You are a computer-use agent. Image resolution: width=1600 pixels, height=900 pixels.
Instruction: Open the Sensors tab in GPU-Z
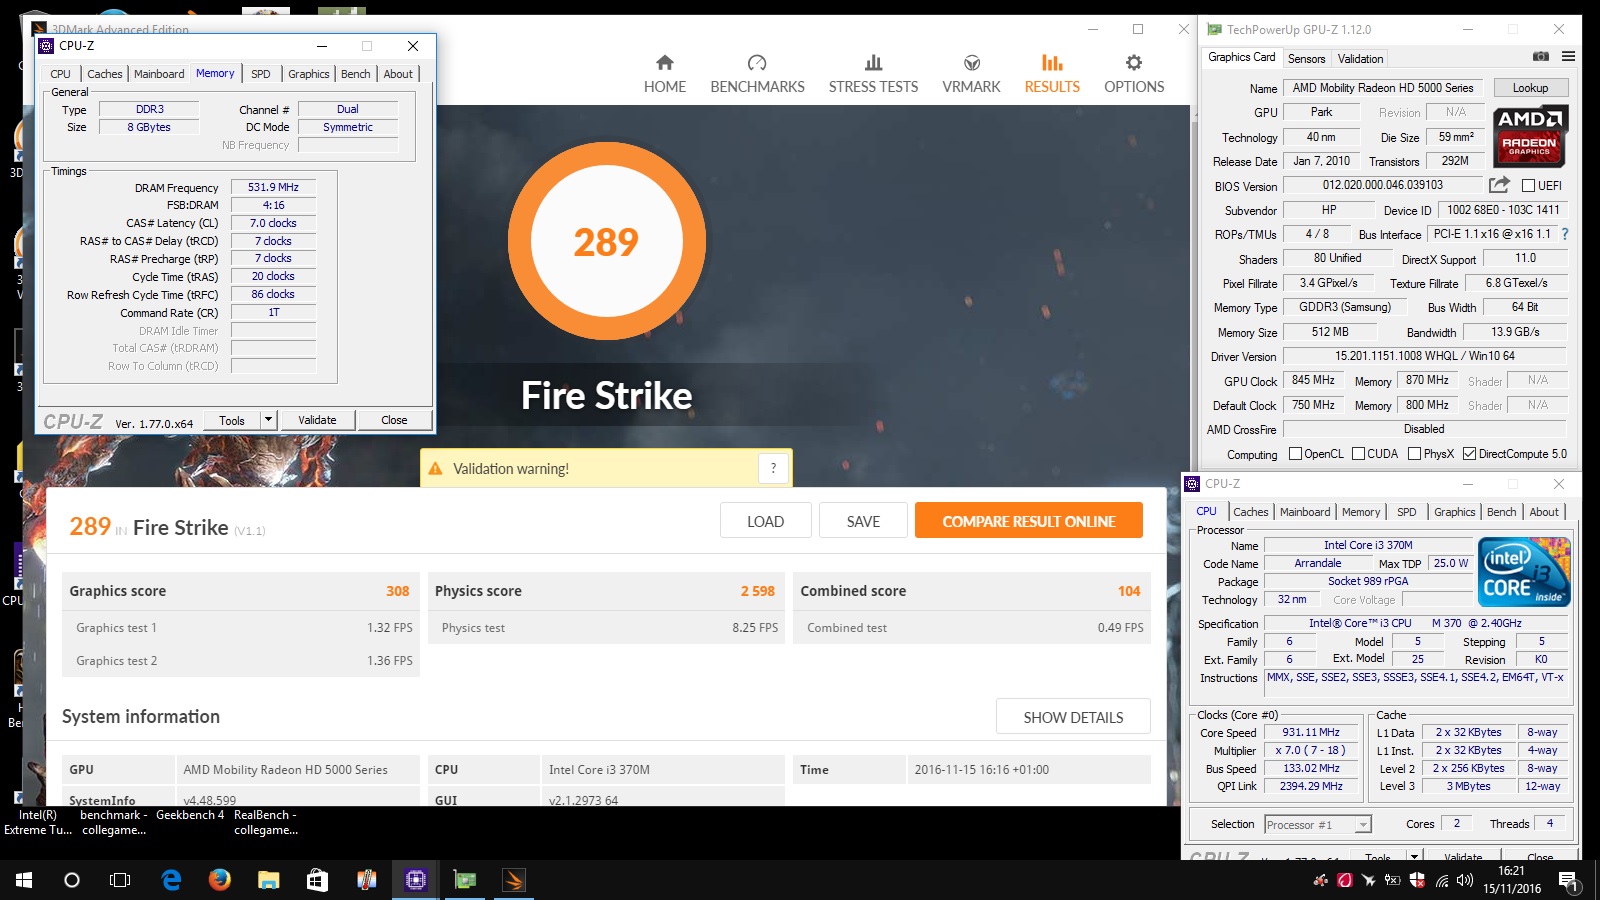coord(1306,59)
